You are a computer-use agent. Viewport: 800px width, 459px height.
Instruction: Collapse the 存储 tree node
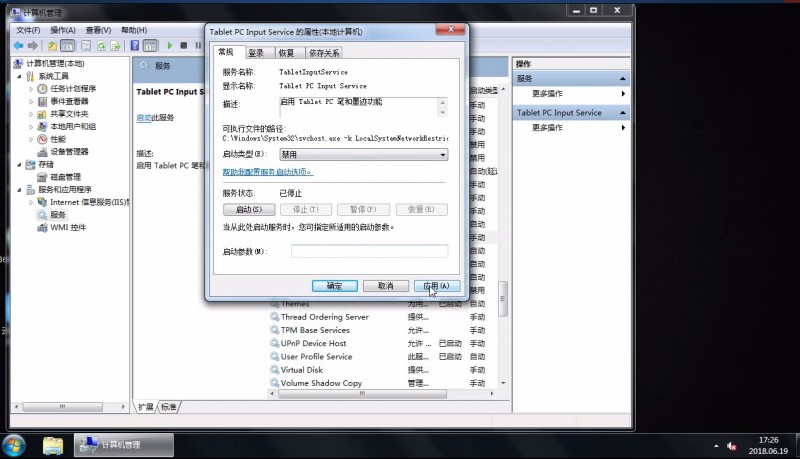19,164
